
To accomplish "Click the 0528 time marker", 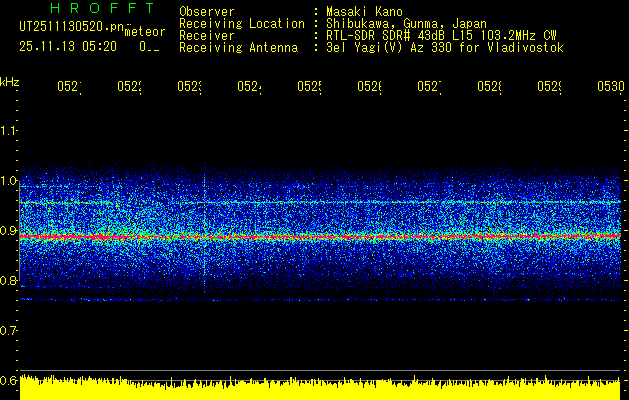I will tap(489, 86).
